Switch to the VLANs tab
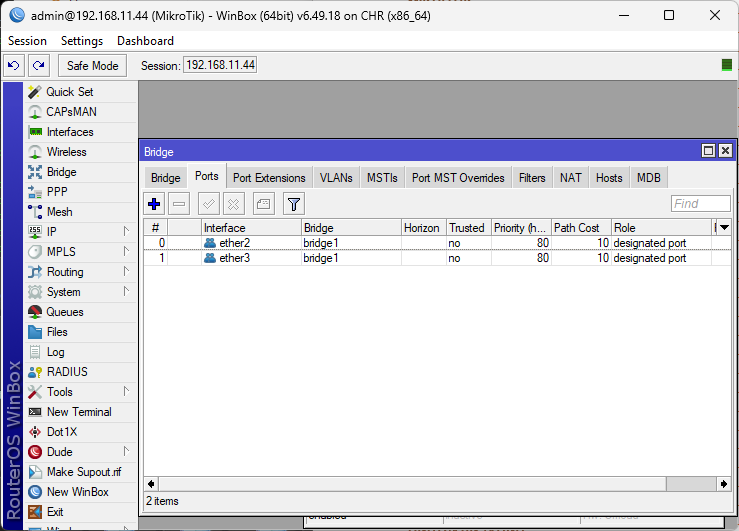 tap(336, 178)
